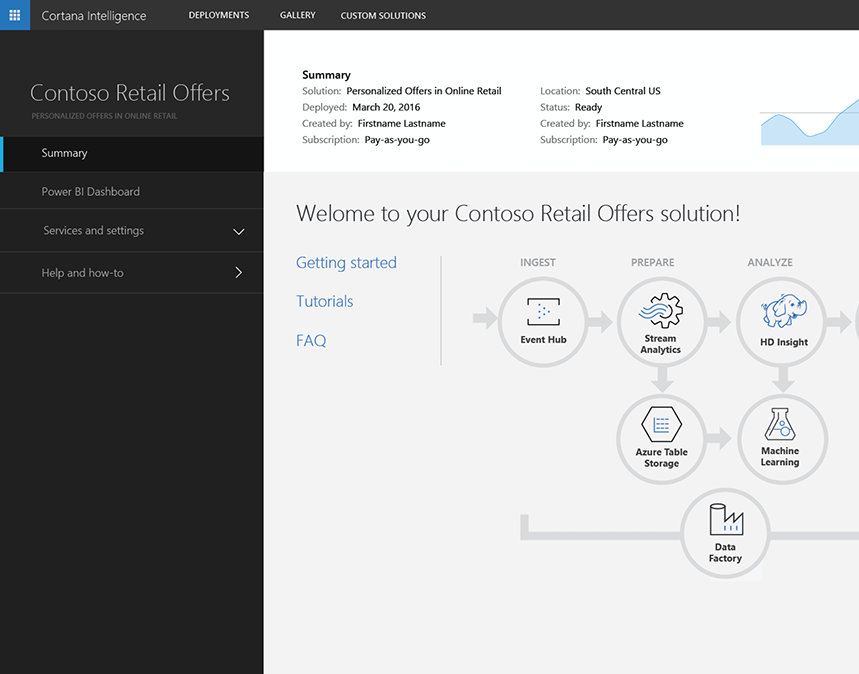Open the Tutorials link

click(x=324, y=301)
